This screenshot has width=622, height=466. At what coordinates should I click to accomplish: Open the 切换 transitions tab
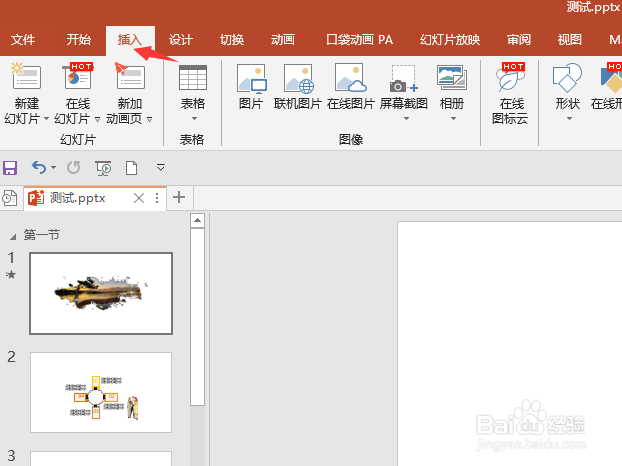coord(232,40)
